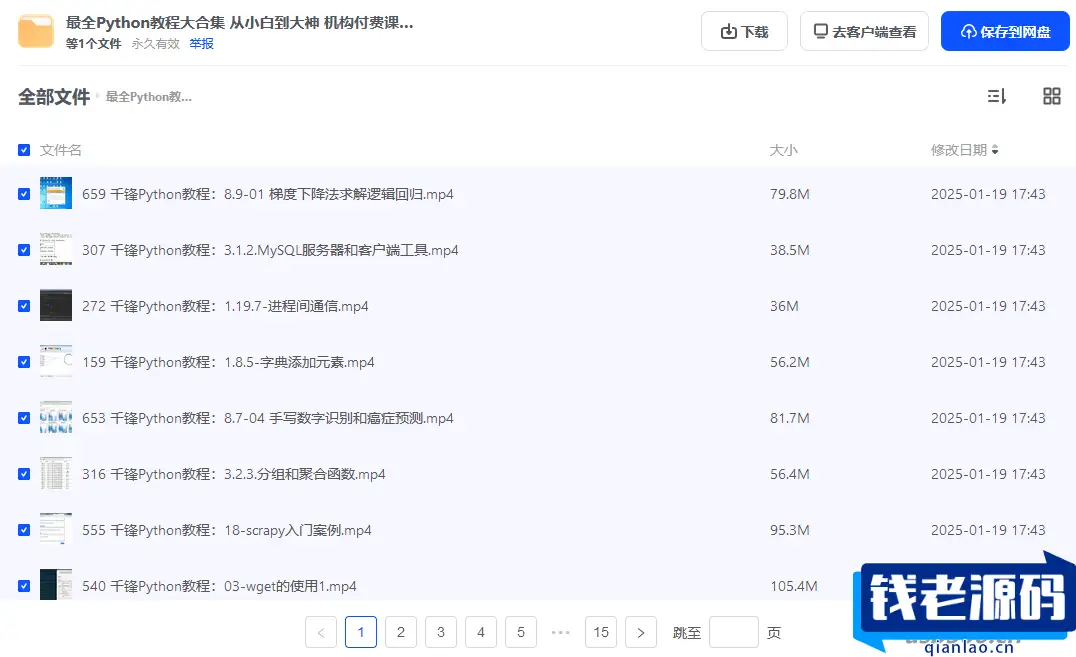1076x657 pixels.
Task: Click the 举报 report link
Action: (x=201, y=44)
